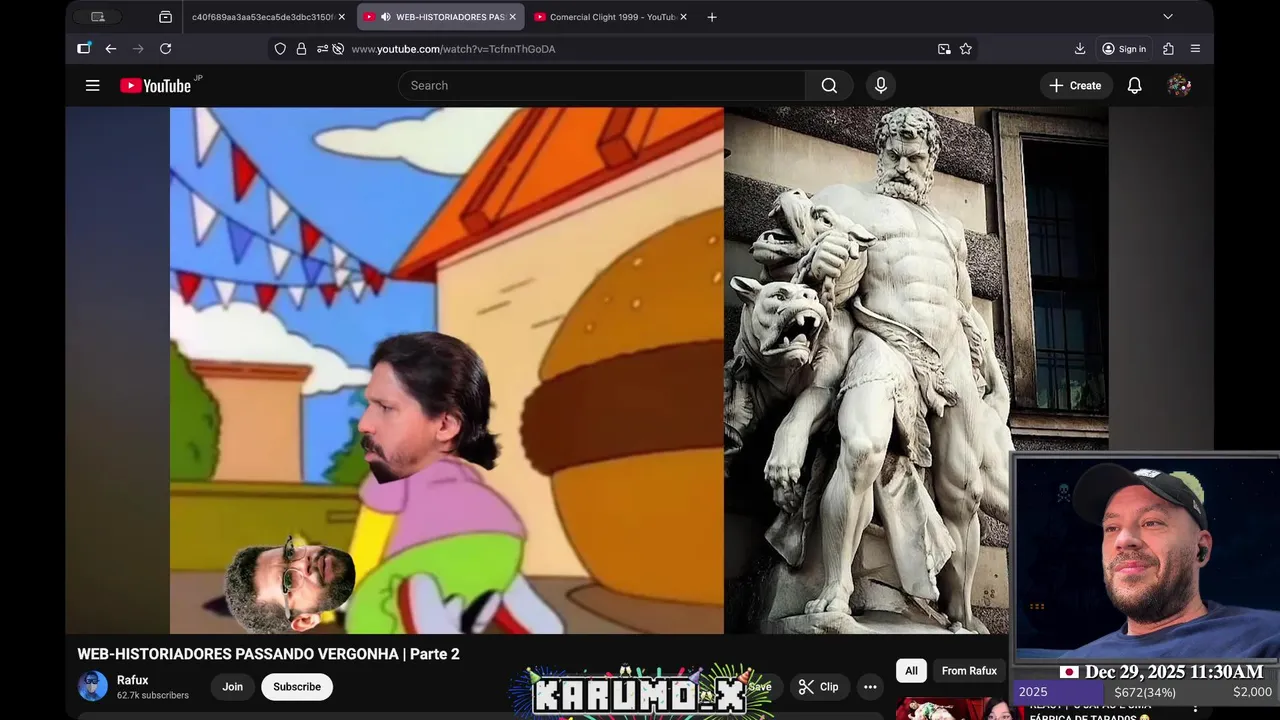Mute the WEB-HISTORIADORES tab audio icon
Viewport: 1280px width, 720px height.
coord(386,17)
